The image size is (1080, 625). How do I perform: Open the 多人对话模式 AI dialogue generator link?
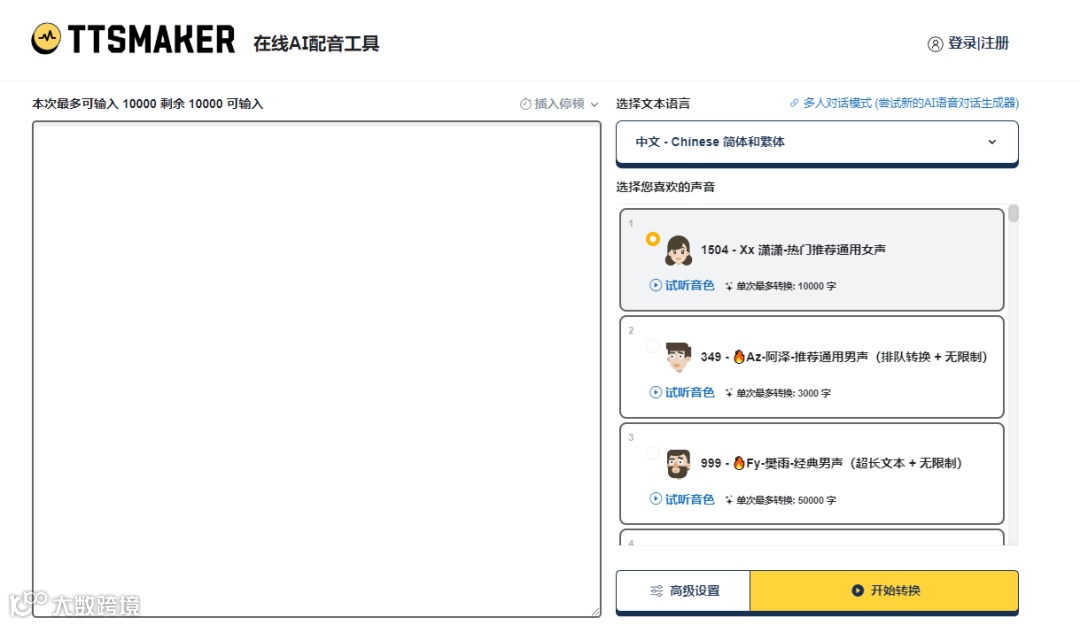point(910,103)
